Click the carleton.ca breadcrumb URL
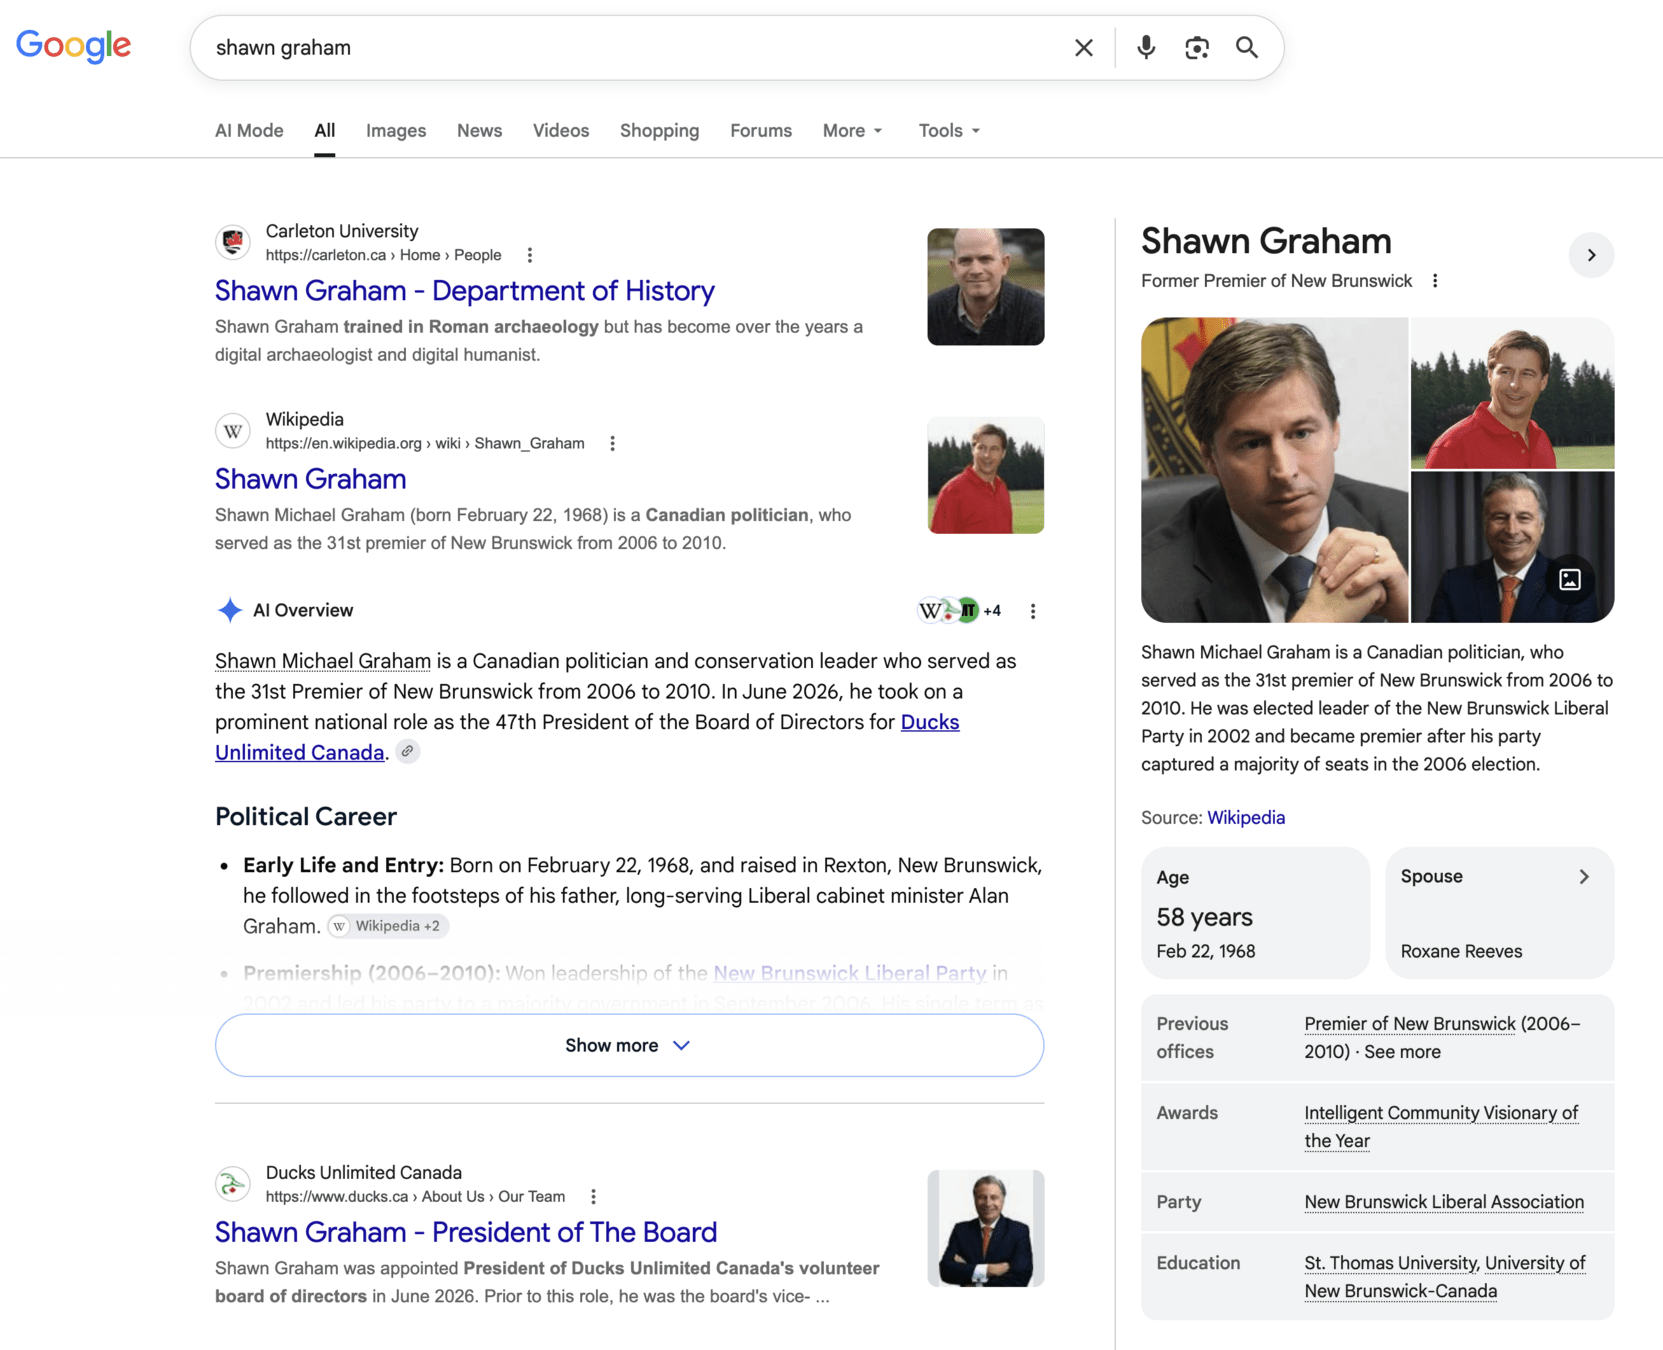Viewport: 1663px width, 1350px height. [383, 255]
